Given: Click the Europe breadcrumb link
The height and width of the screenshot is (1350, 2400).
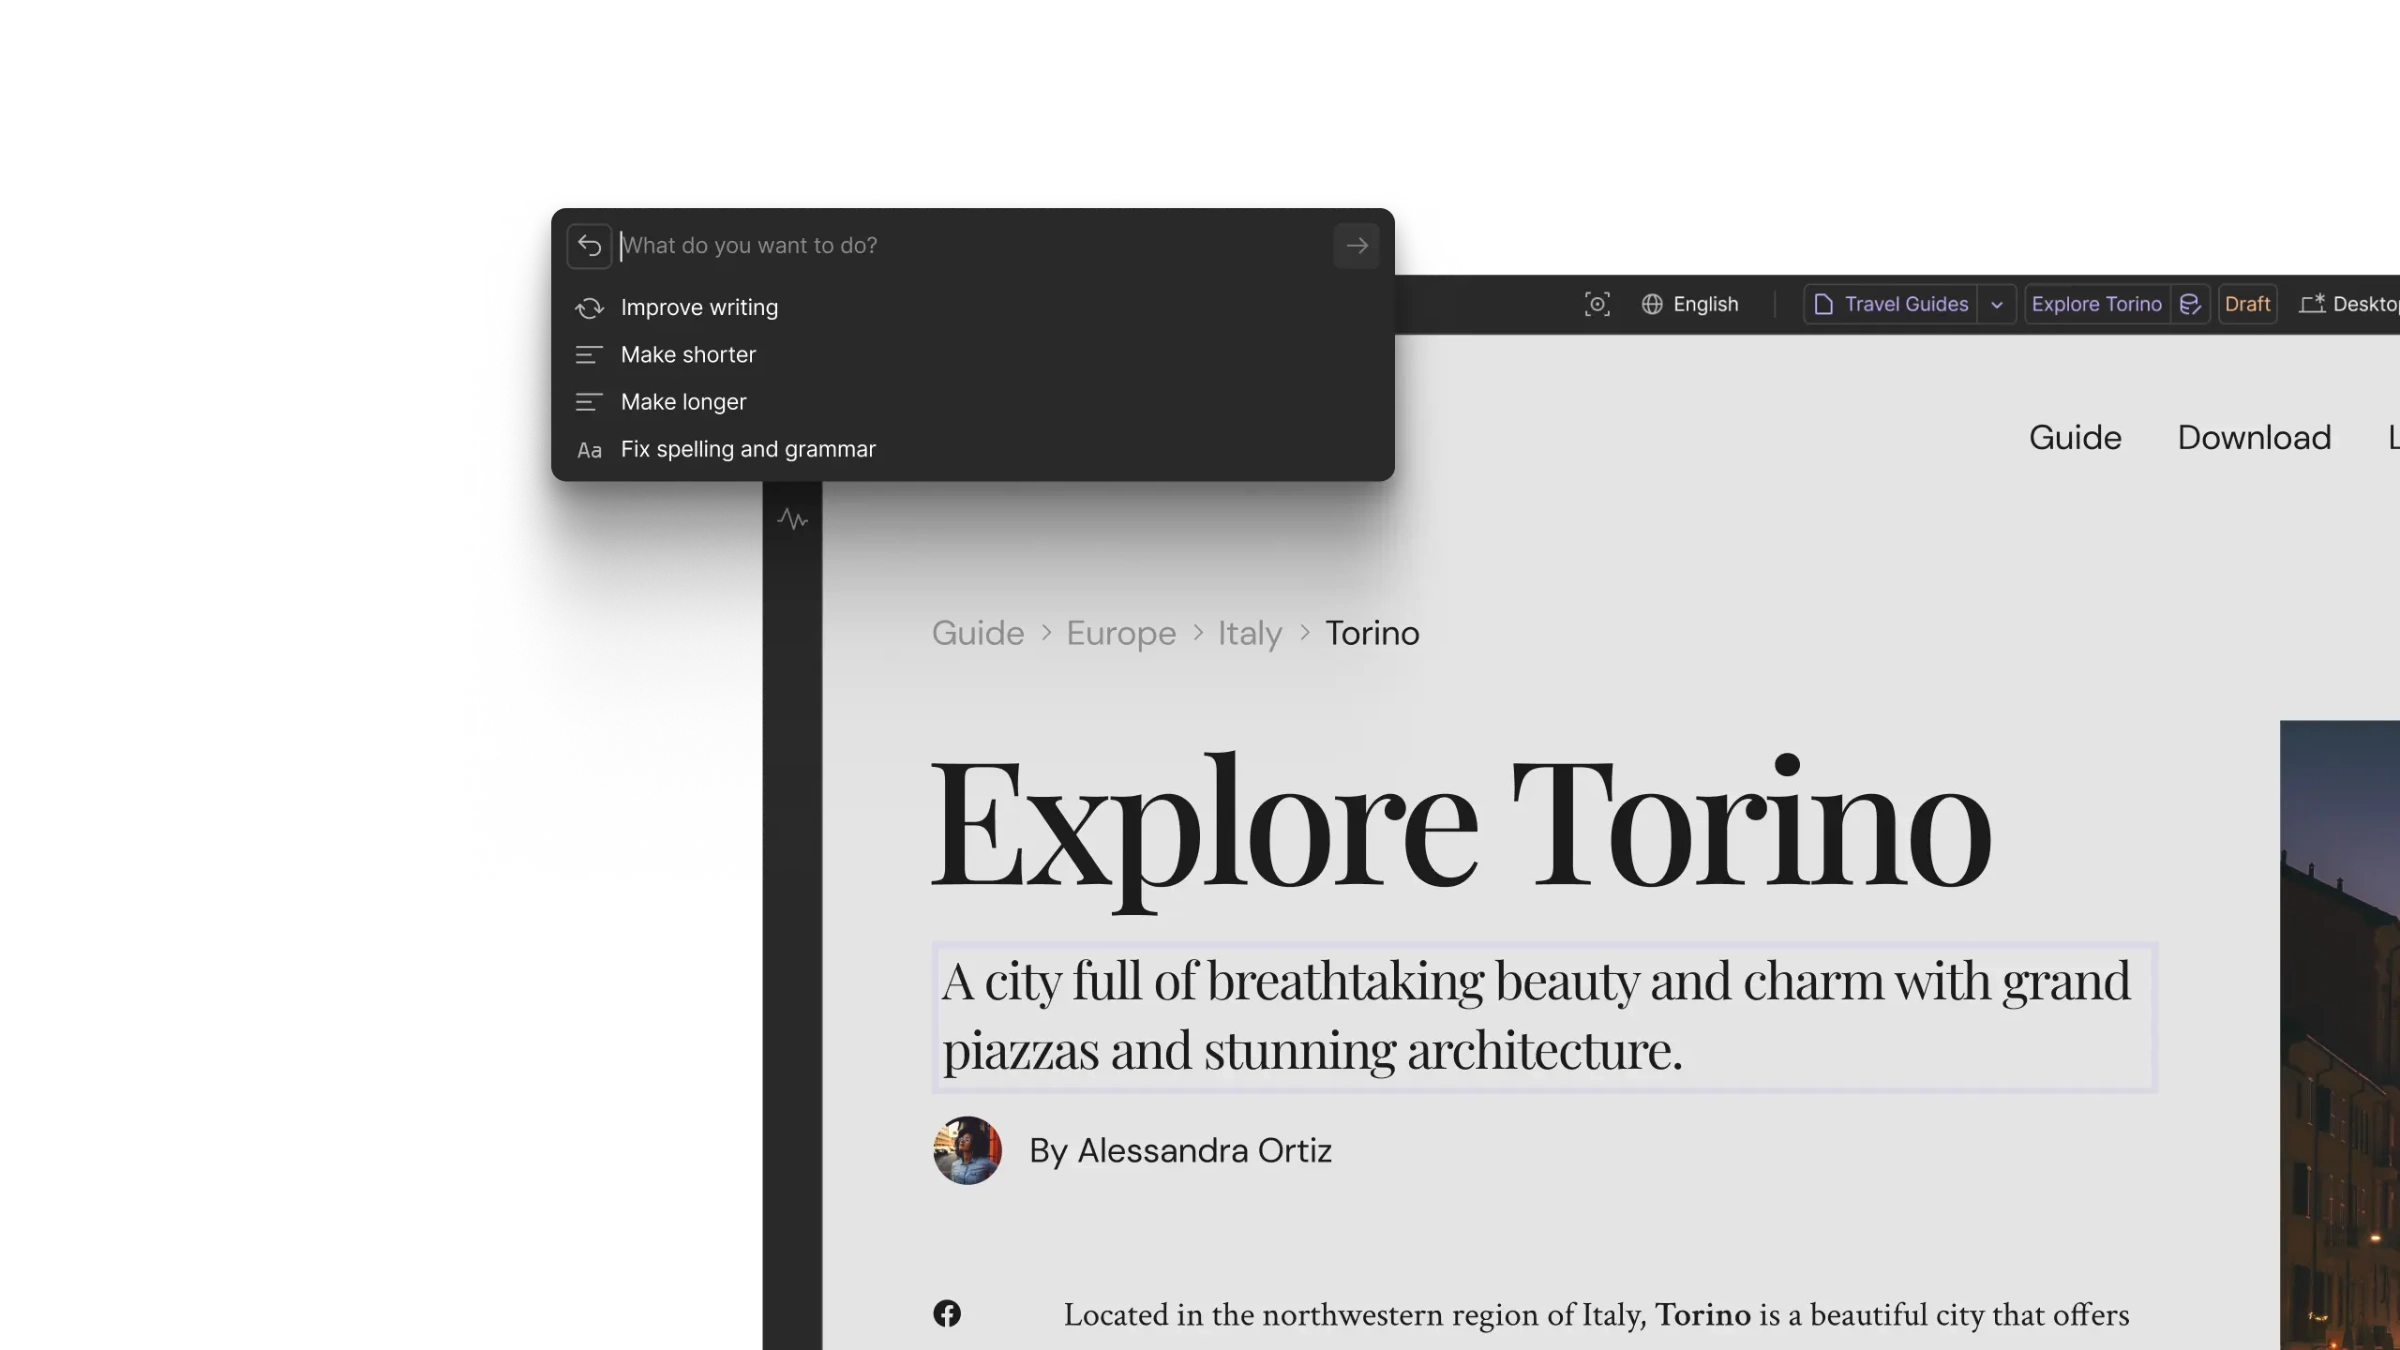Looking at the screenshot, I should 1120,633.
